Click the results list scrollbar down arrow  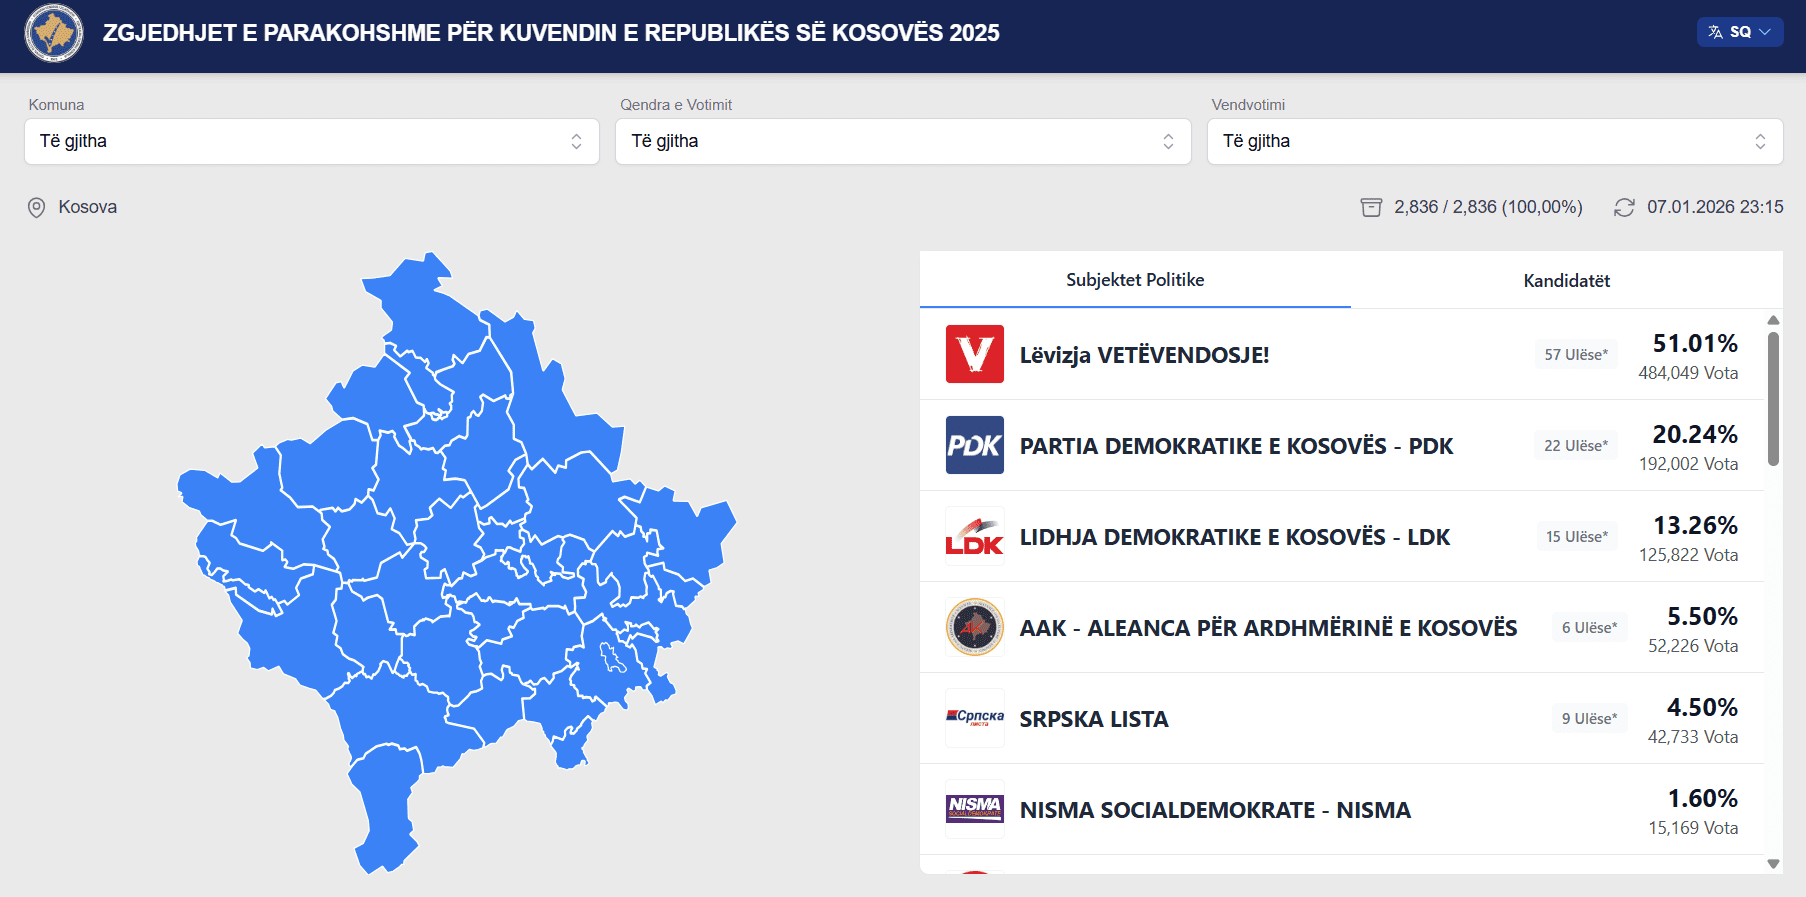1773,864
